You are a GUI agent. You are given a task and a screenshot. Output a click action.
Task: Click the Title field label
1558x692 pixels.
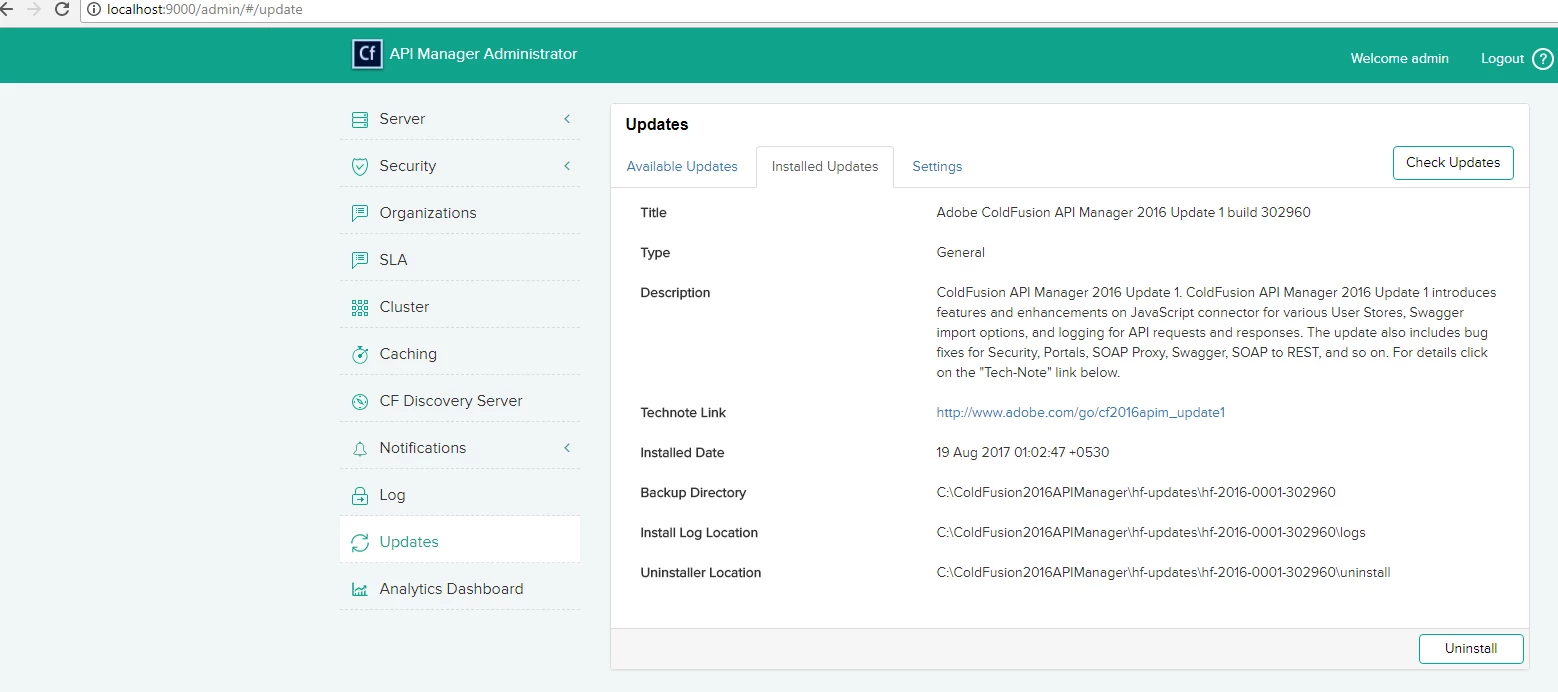click(x=653, y=213)
